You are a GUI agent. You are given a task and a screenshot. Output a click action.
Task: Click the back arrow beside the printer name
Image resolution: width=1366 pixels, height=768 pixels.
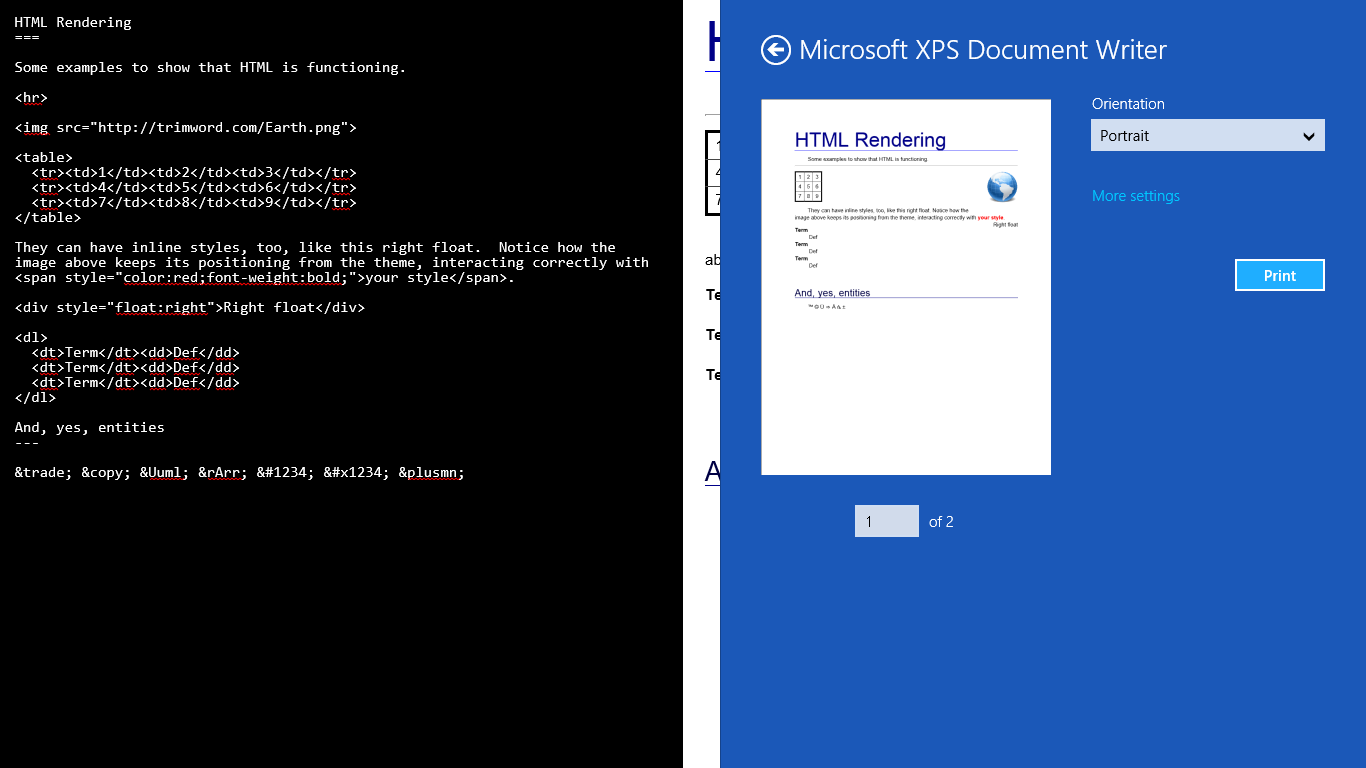click(775, 50)
